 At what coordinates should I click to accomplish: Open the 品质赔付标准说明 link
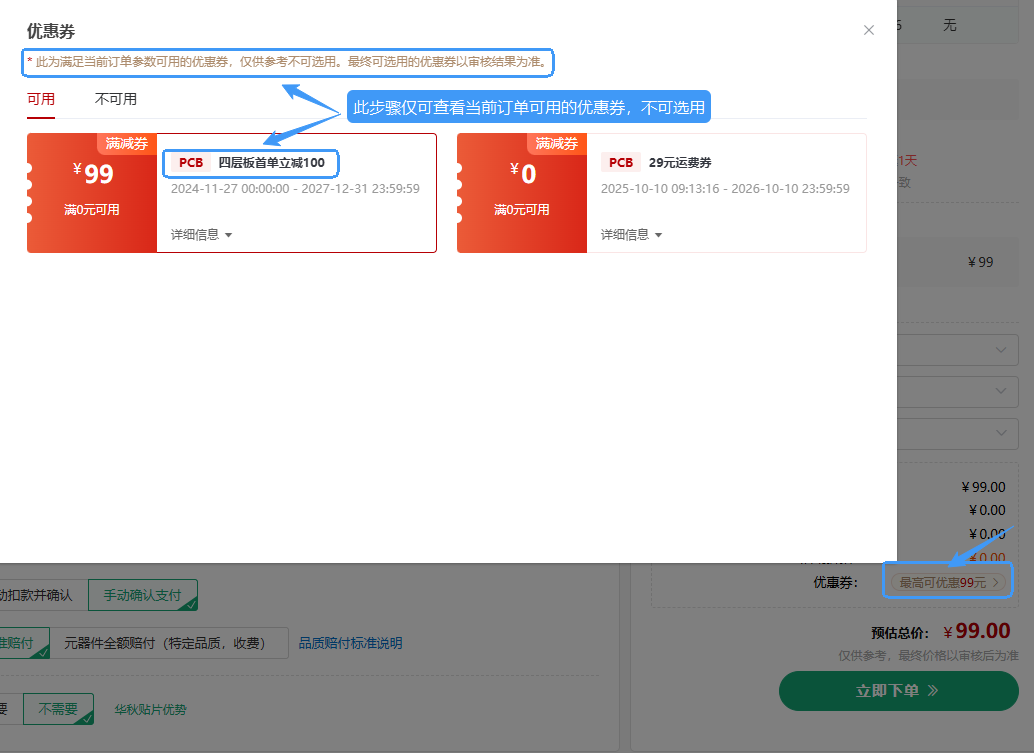point(350,643)
